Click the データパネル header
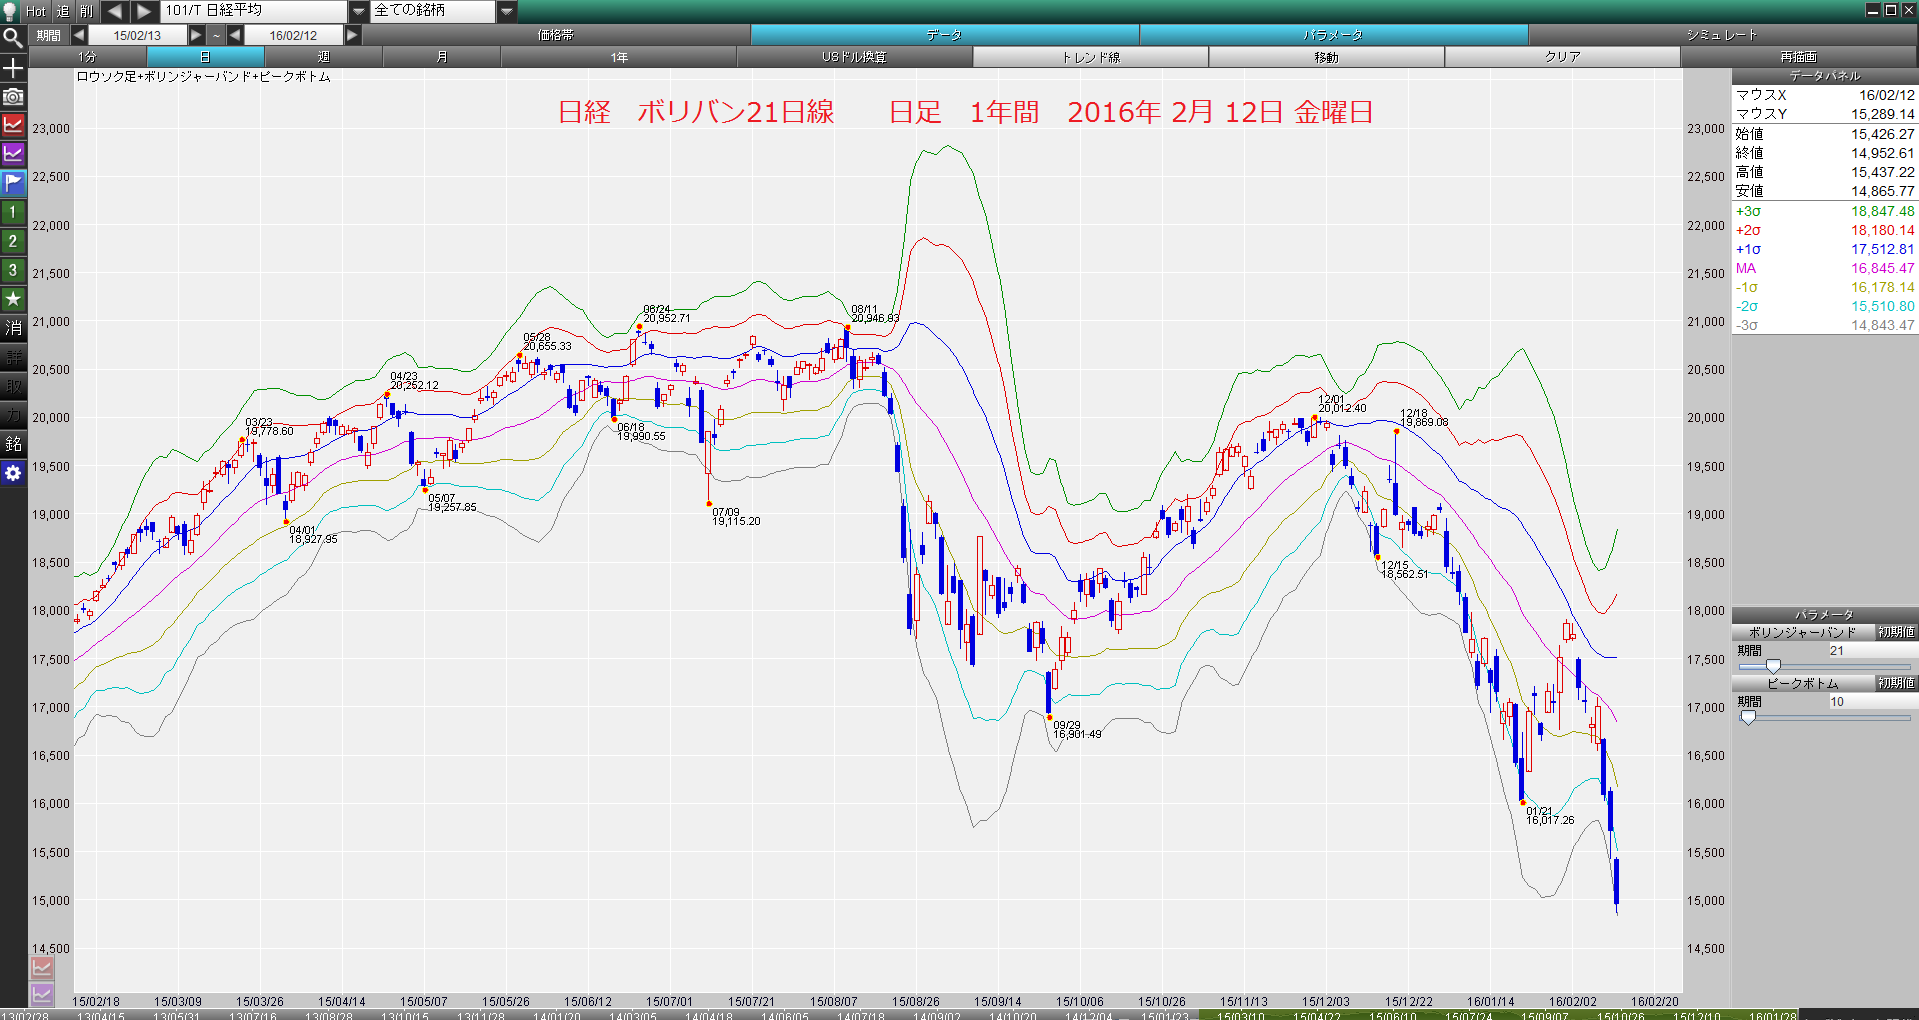 pos(1825,76)
